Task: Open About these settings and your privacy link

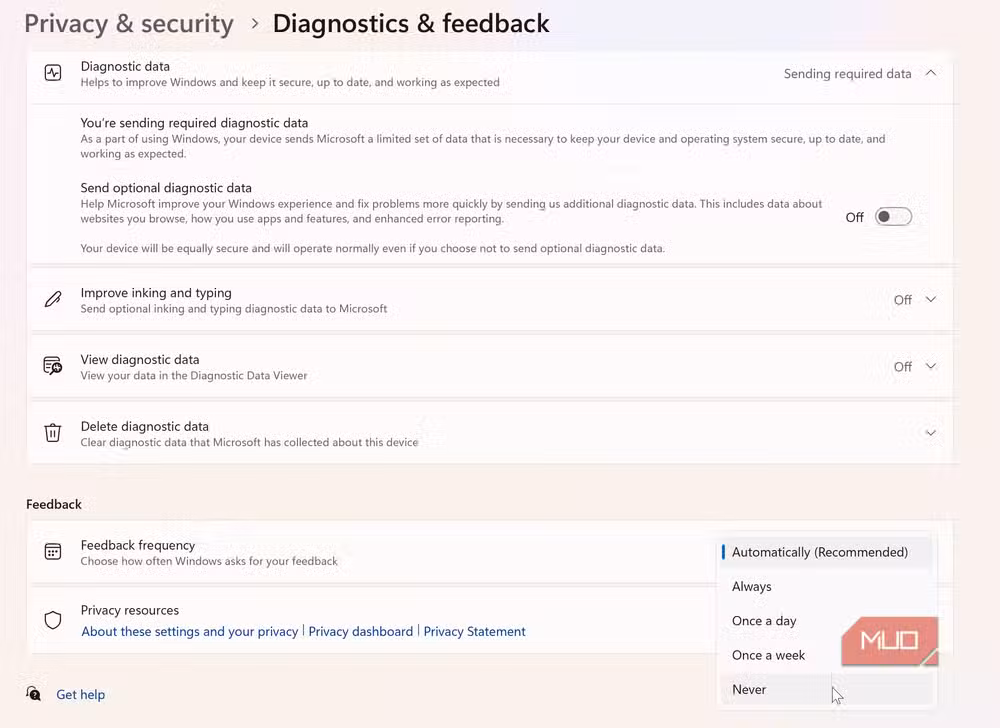Action: pos(189,631)
